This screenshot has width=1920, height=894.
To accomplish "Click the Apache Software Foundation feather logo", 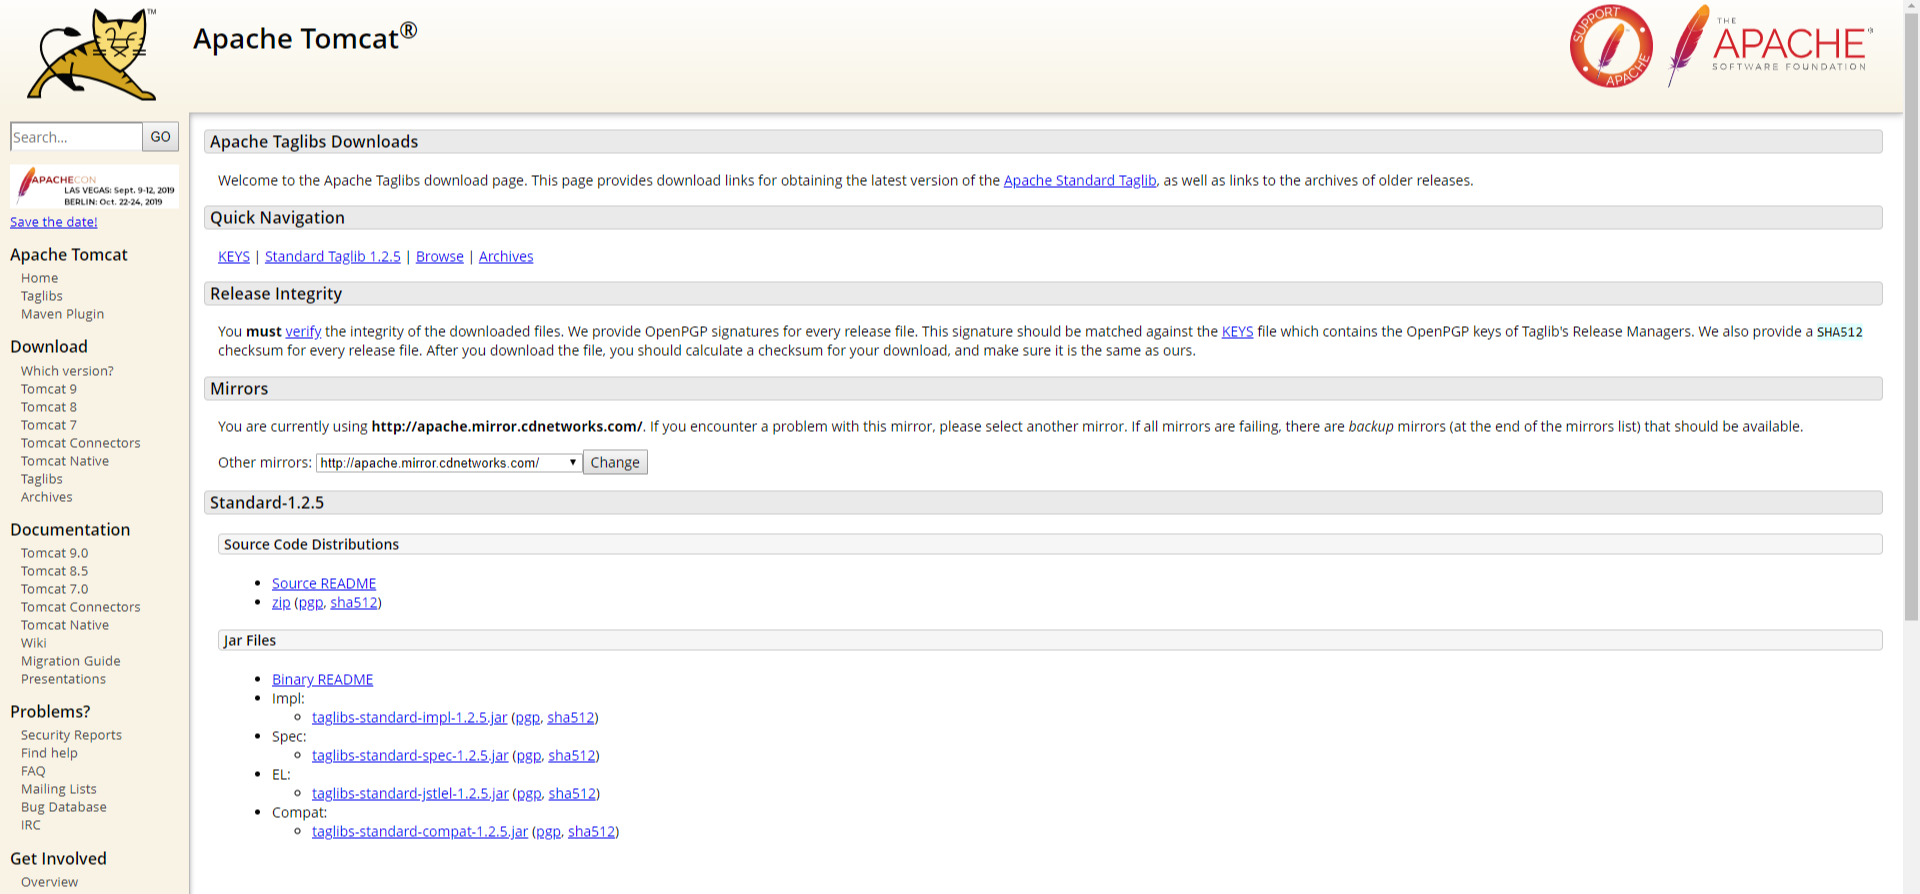I will (1769, 45).
